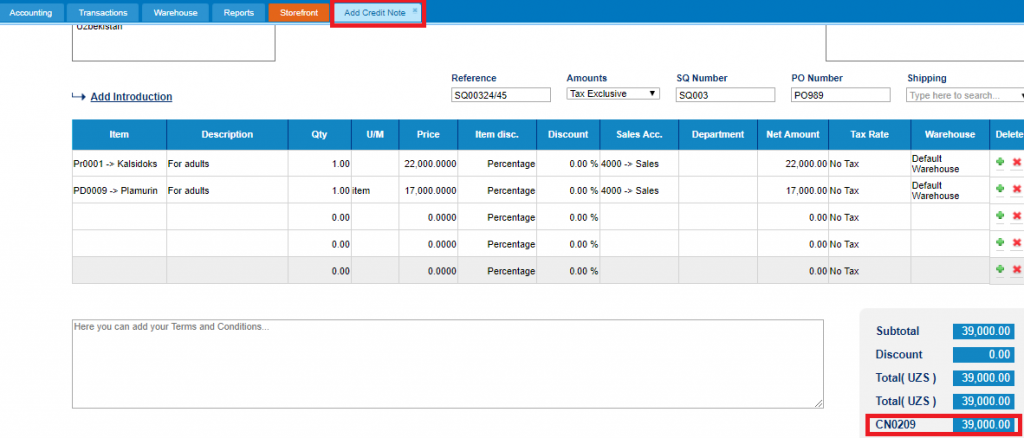This screenshot has height=438, width=1024.
Task: Click red delete X in last grey row
Action: [1016, 269]
